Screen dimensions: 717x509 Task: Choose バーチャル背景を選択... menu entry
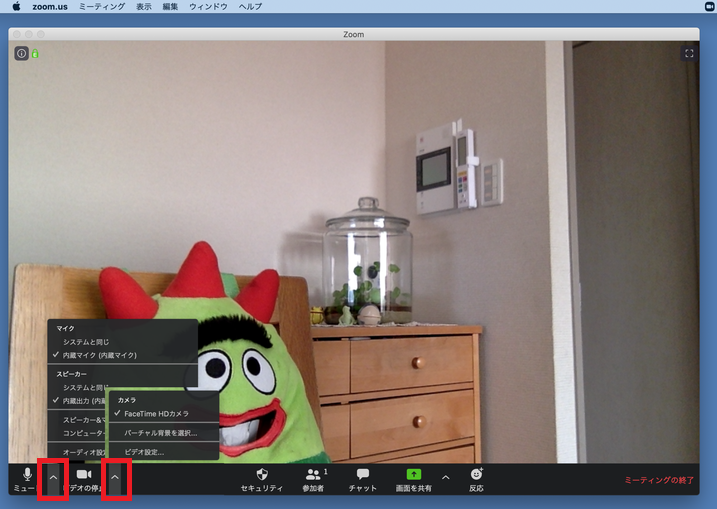(163, 433)
